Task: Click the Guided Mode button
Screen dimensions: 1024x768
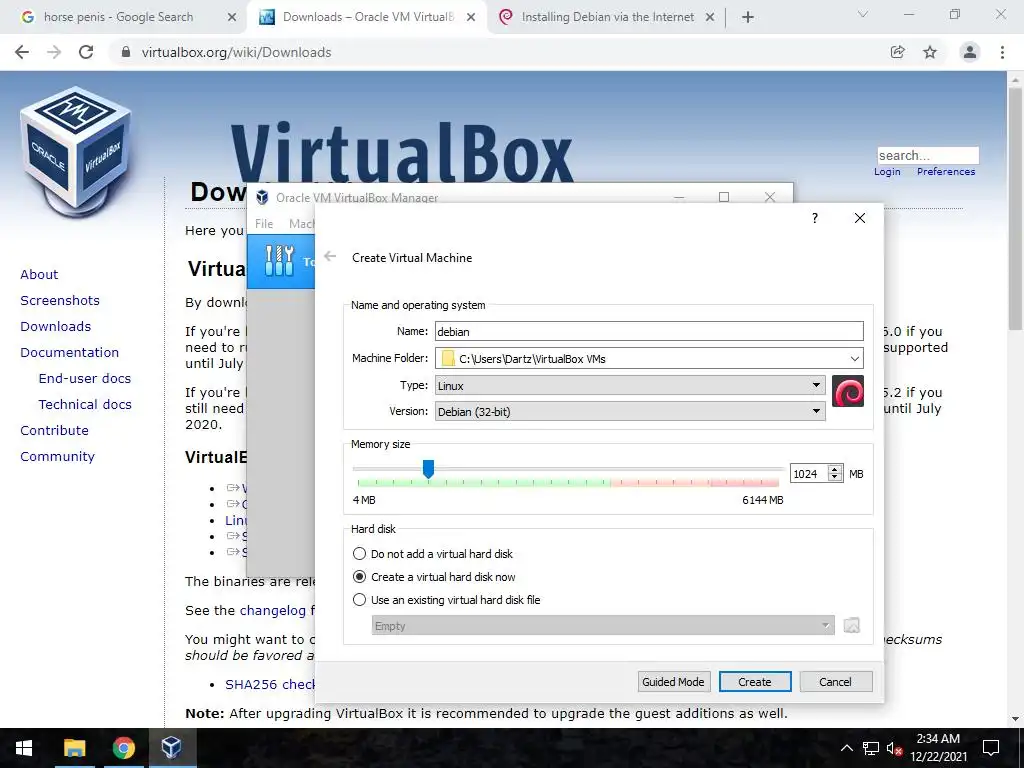Action: point(673,682)
